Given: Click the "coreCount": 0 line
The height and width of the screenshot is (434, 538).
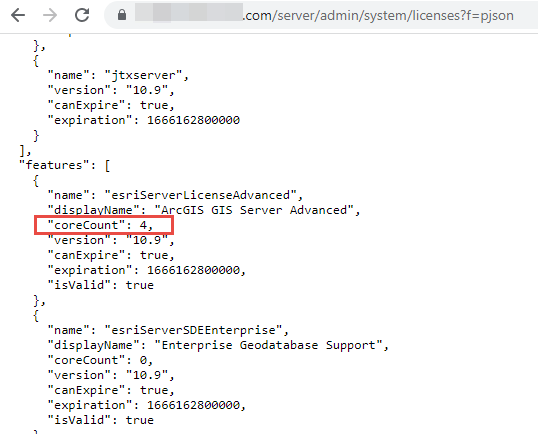Looking at the screenshot, I should click(100, 360).
